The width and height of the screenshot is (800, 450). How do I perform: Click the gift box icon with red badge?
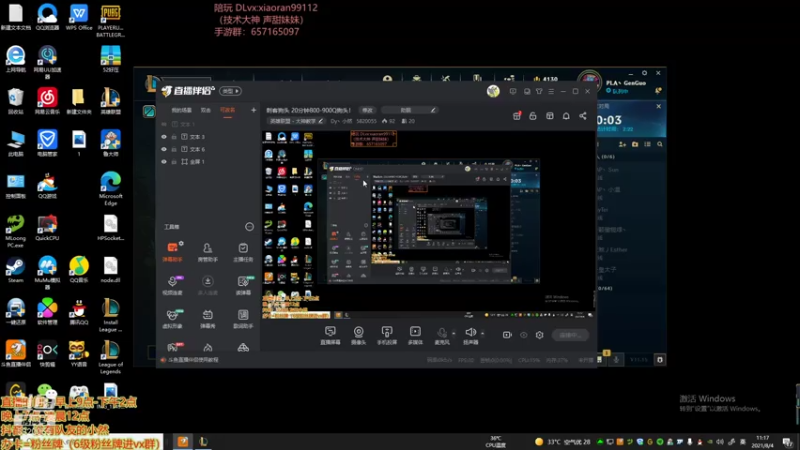tap(517, 116)
